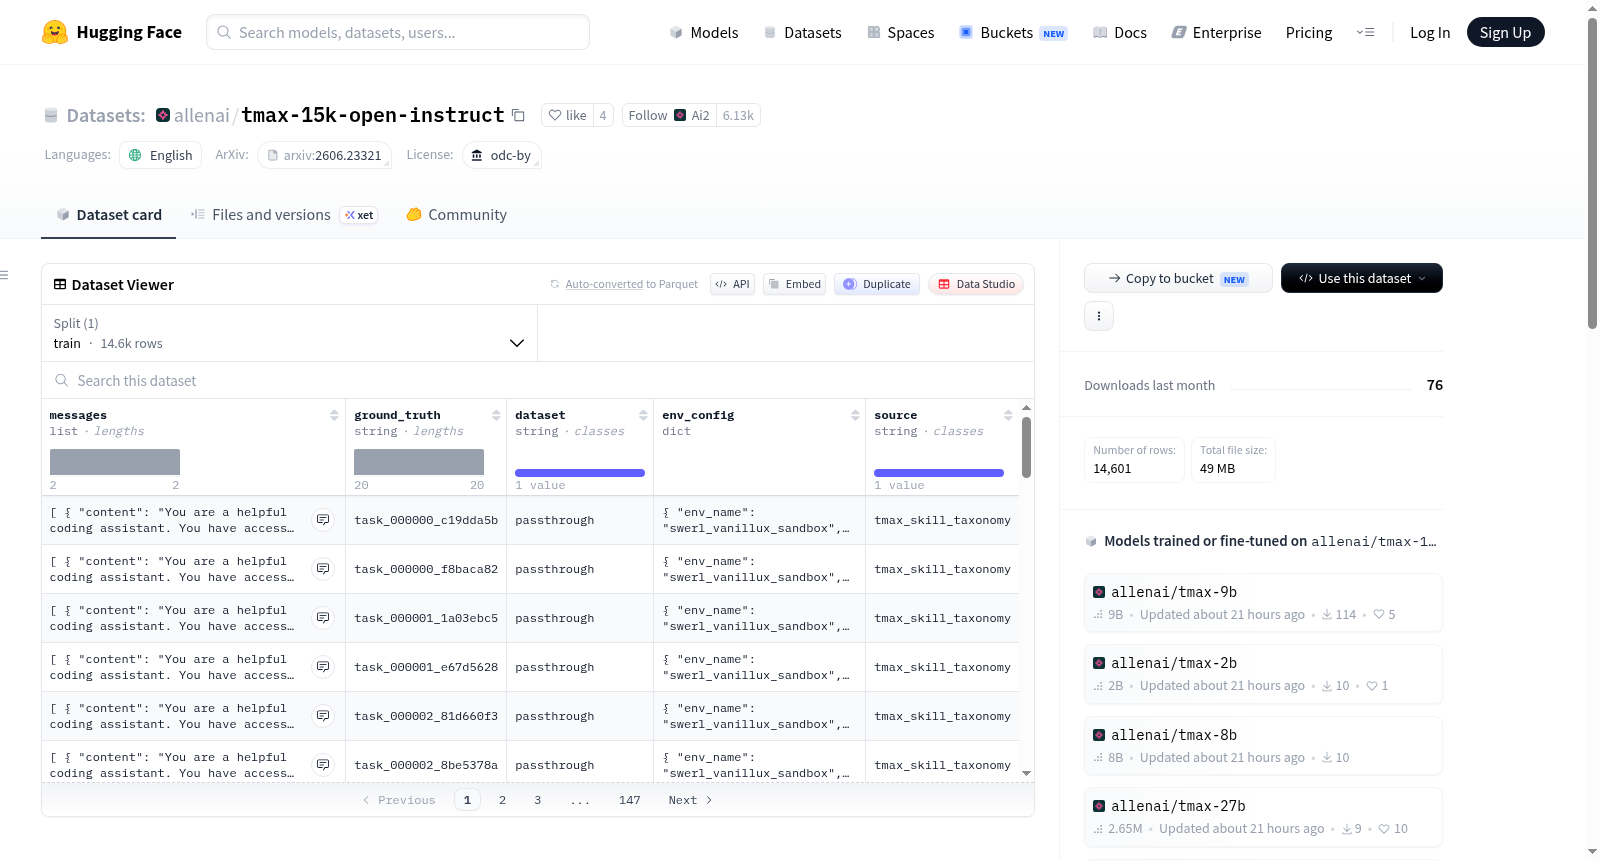The height and width of the screenshot is (861, 1600).
Task: Open the allenai/tmax-2b model card
Action: tap(1263, 673)
